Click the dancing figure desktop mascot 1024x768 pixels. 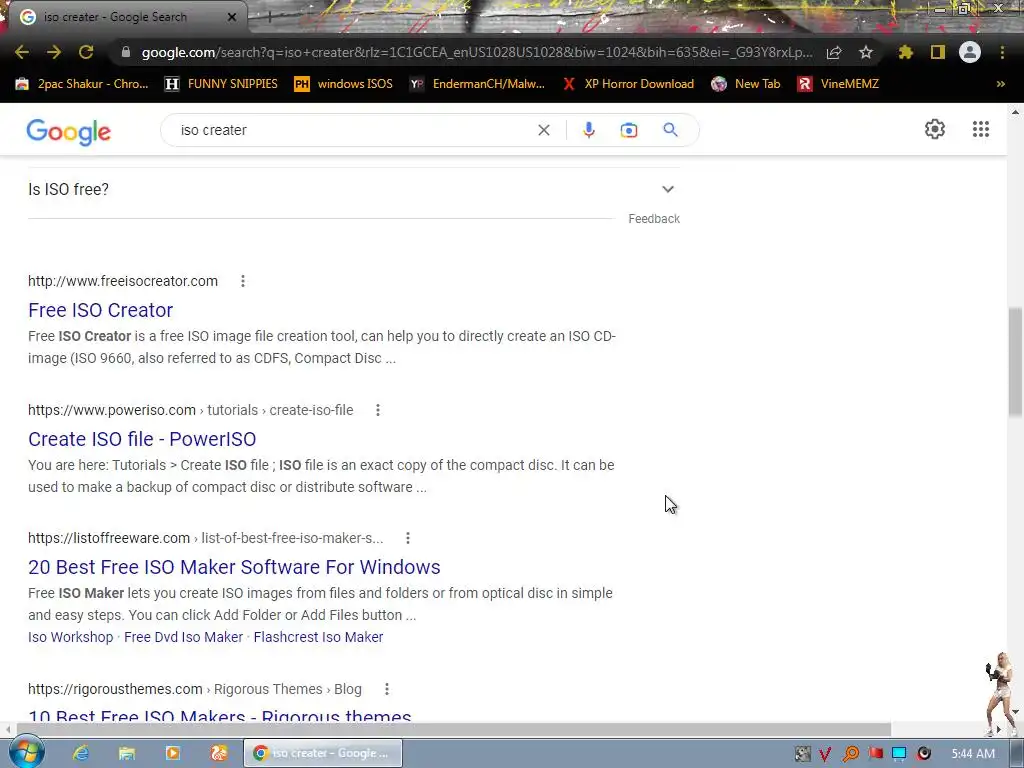pyautogui.click(x=1001, y=694)
